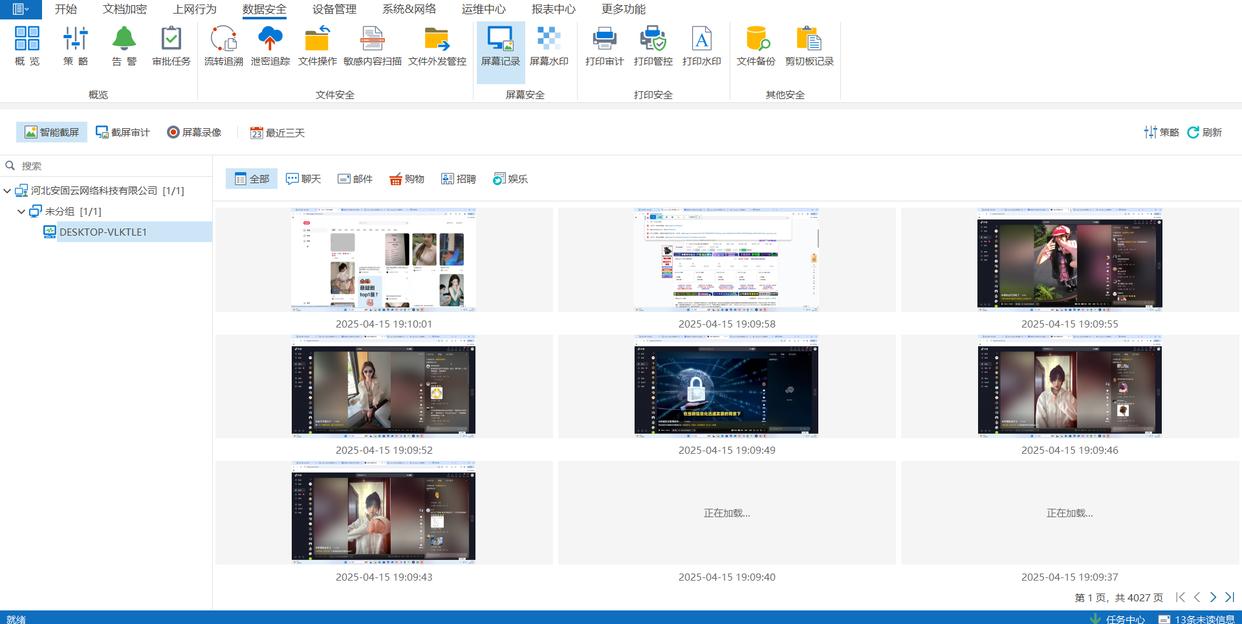
Task: Click the 刷新 button
Action: coord(1204,132)
